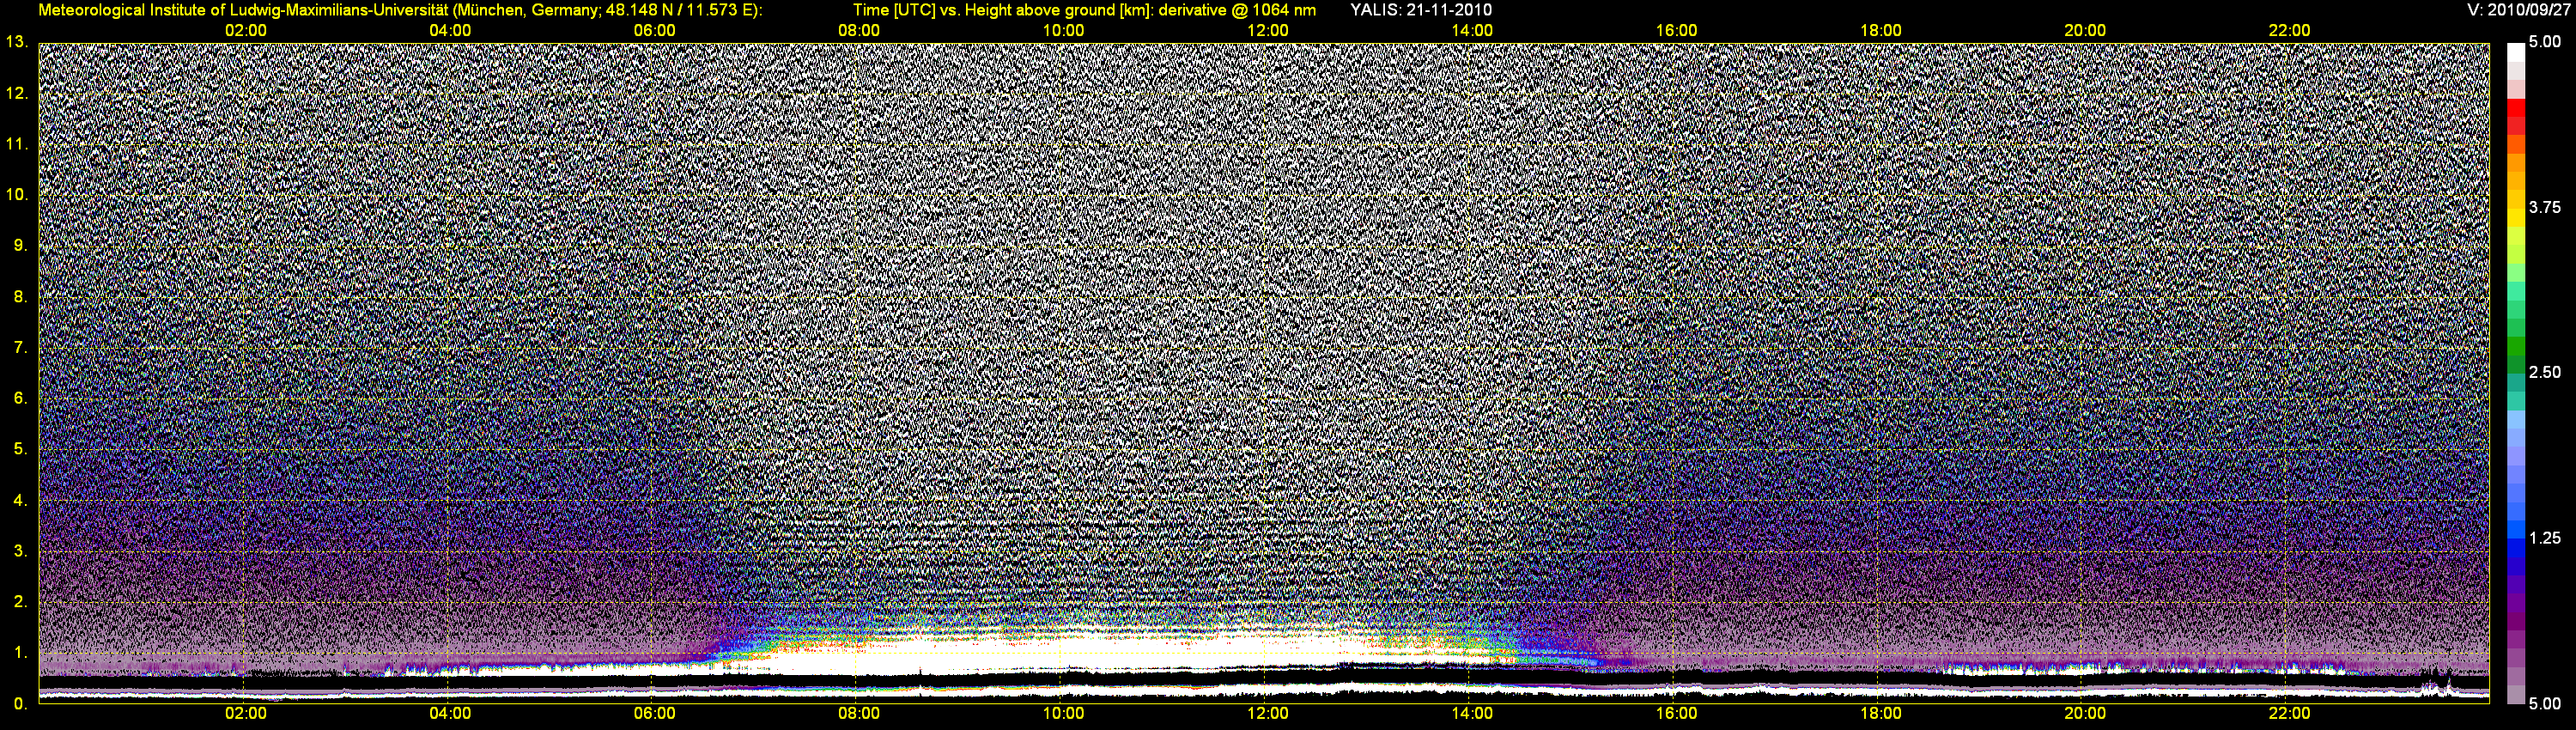Click the 16:00 label on the bottom time axis
Image resolution: width=2576 pixels, height=730 pixels.
coord(1676,713)
